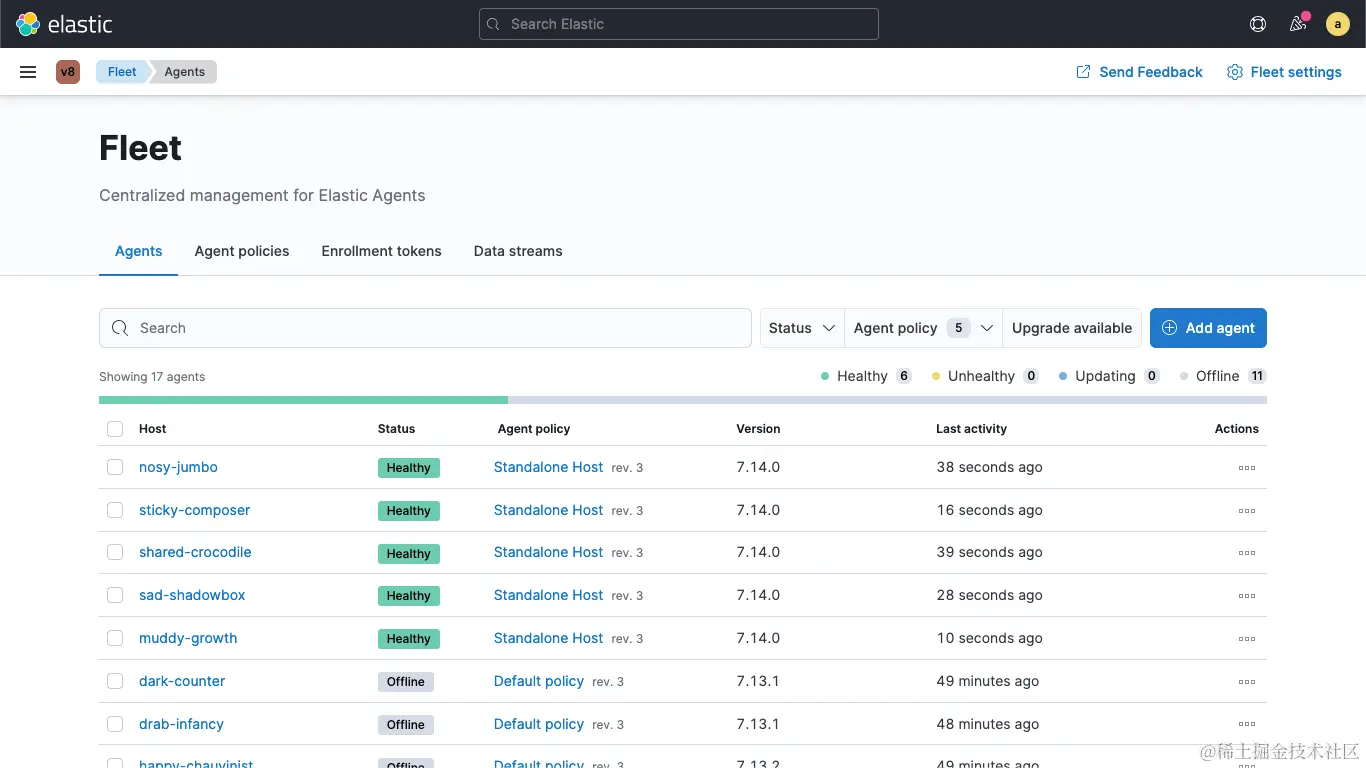Open the nosy-jumbo host link
1366x768 pixels.
[x=178, y=467]
